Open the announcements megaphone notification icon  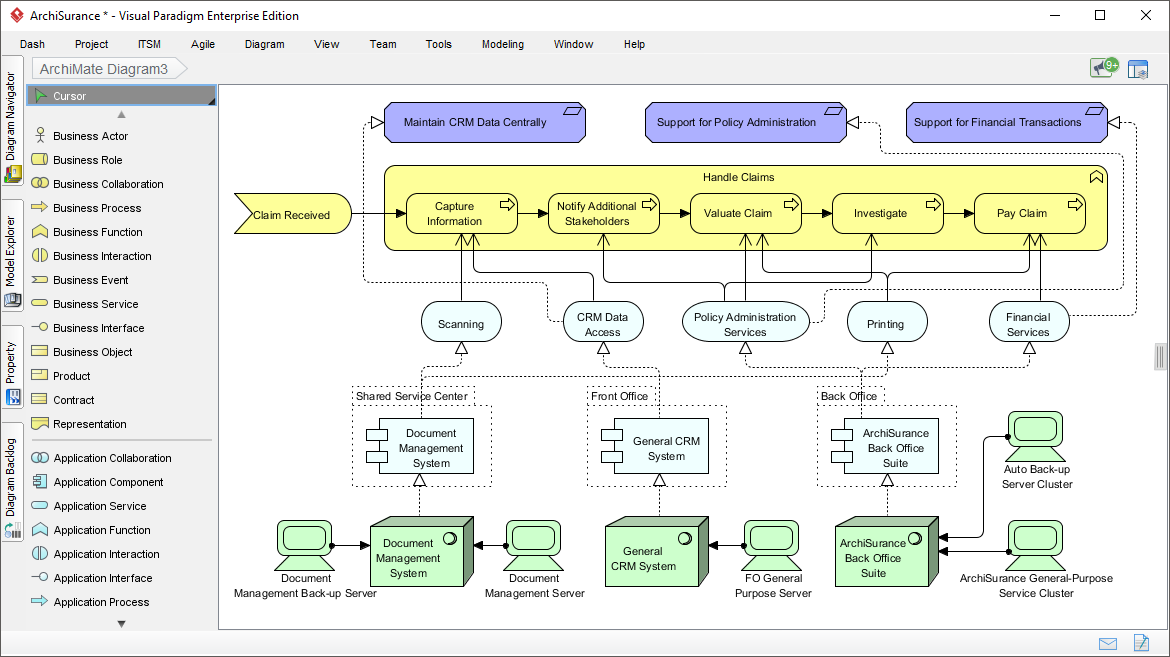1102,68
